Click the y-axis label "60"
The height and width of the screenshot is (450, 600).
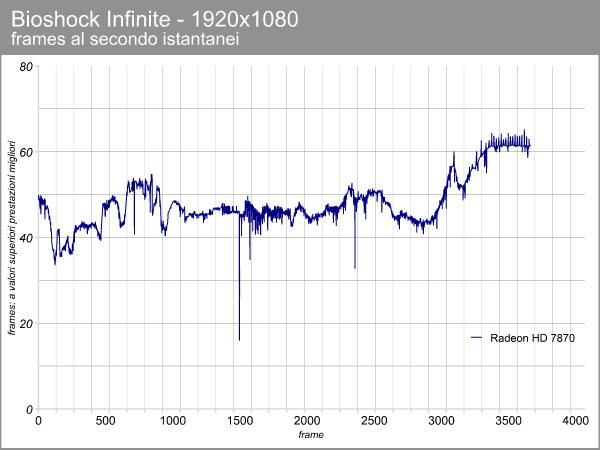26,153
